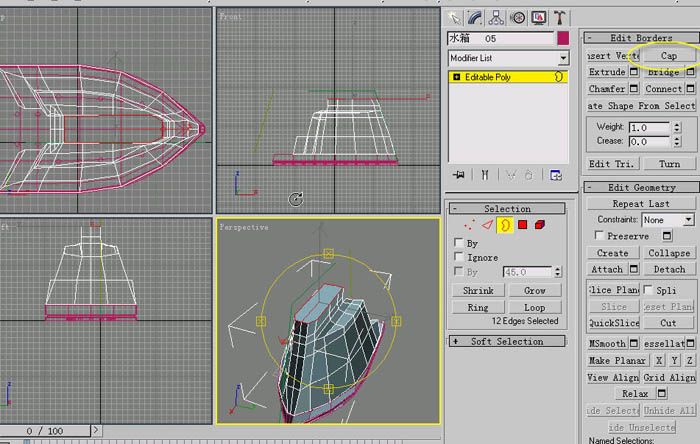Open Configure Modifier Sets icon
This screenshot has height=444, width=700.
tap(556, 175)
